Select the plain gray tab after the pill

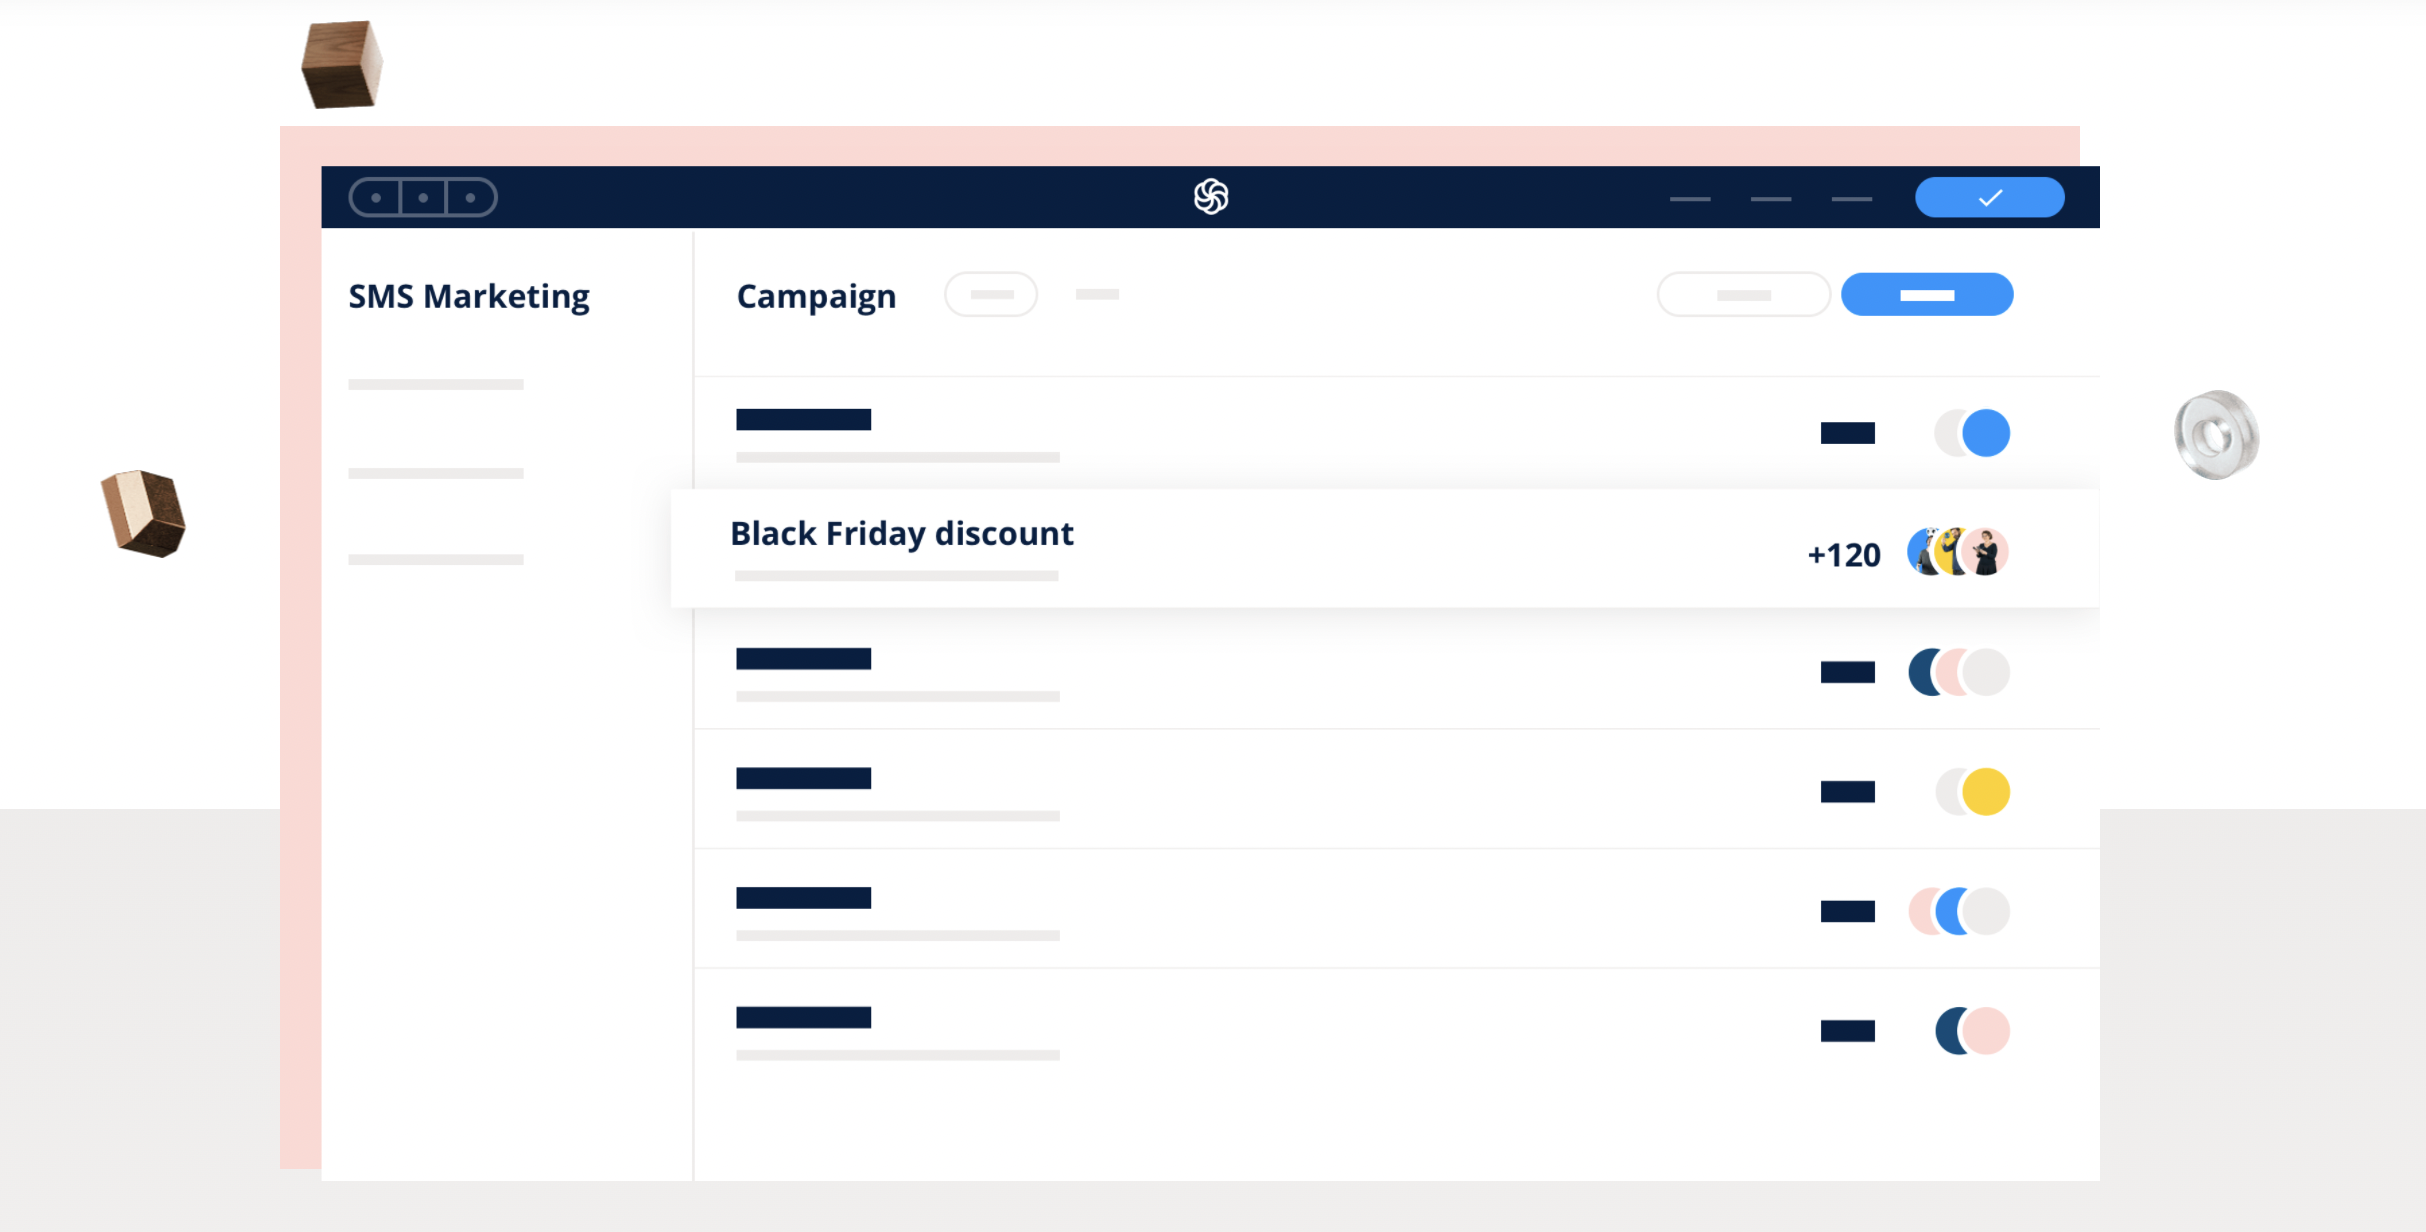click(x=1097, y=294)
